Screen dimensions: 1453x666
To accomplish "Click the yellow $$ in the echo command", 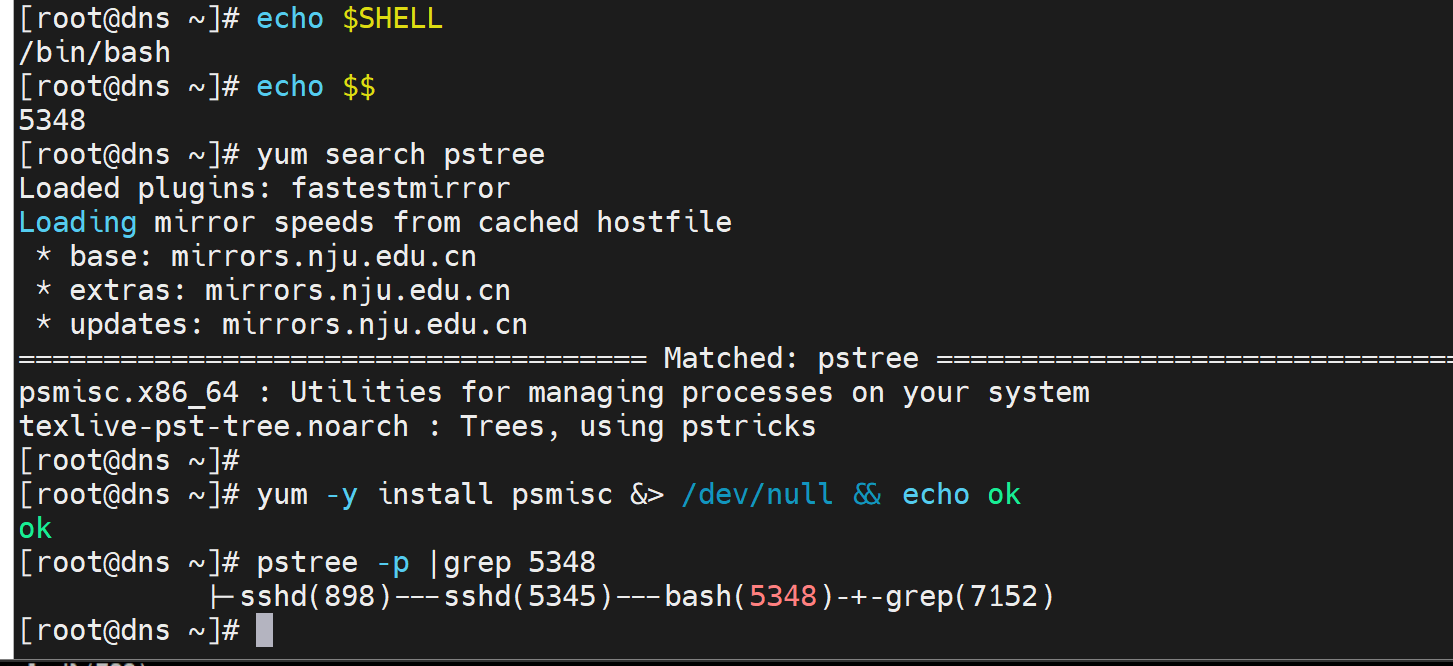I will pos(359,87).
